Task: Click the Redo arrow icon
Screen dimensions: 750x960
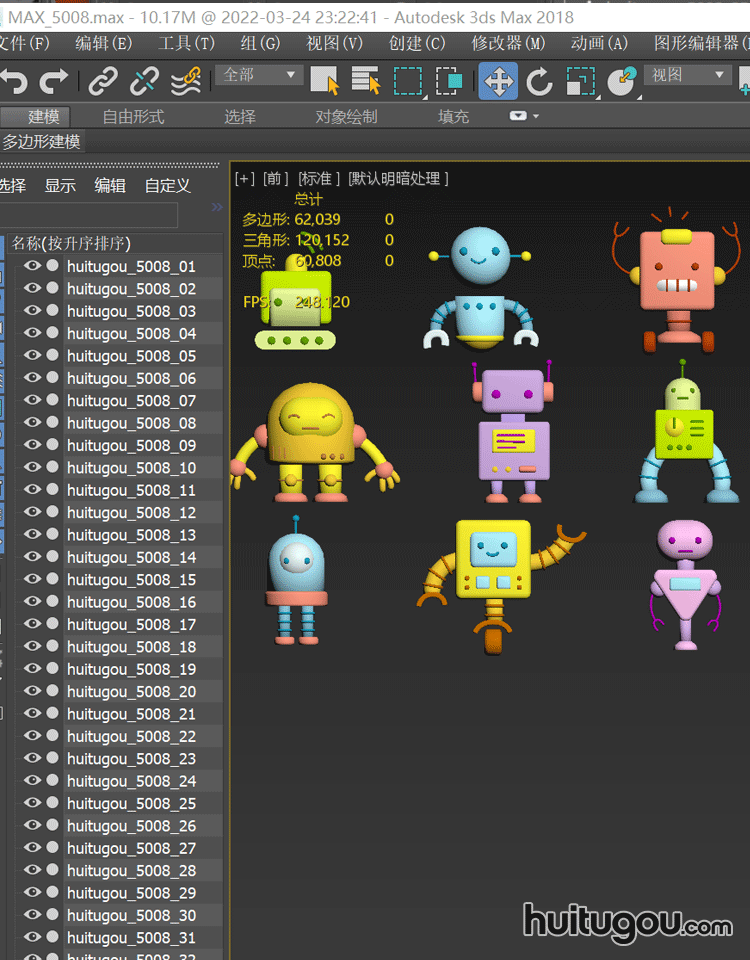Action: point(54,81)
